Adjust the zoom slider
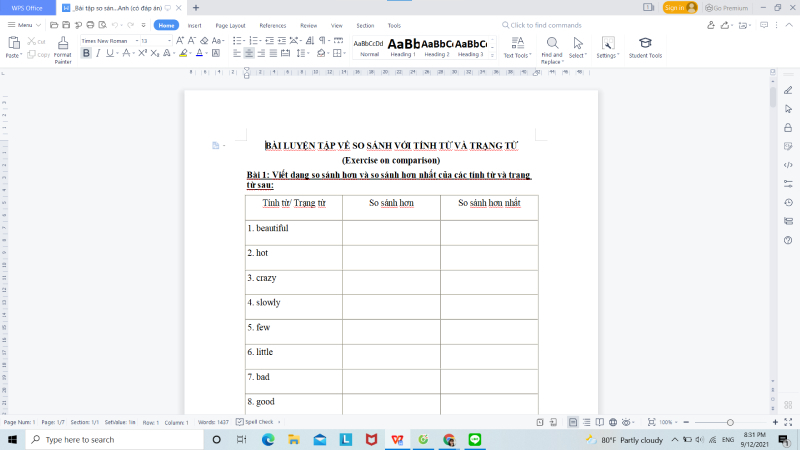 (x=730, y=422)
